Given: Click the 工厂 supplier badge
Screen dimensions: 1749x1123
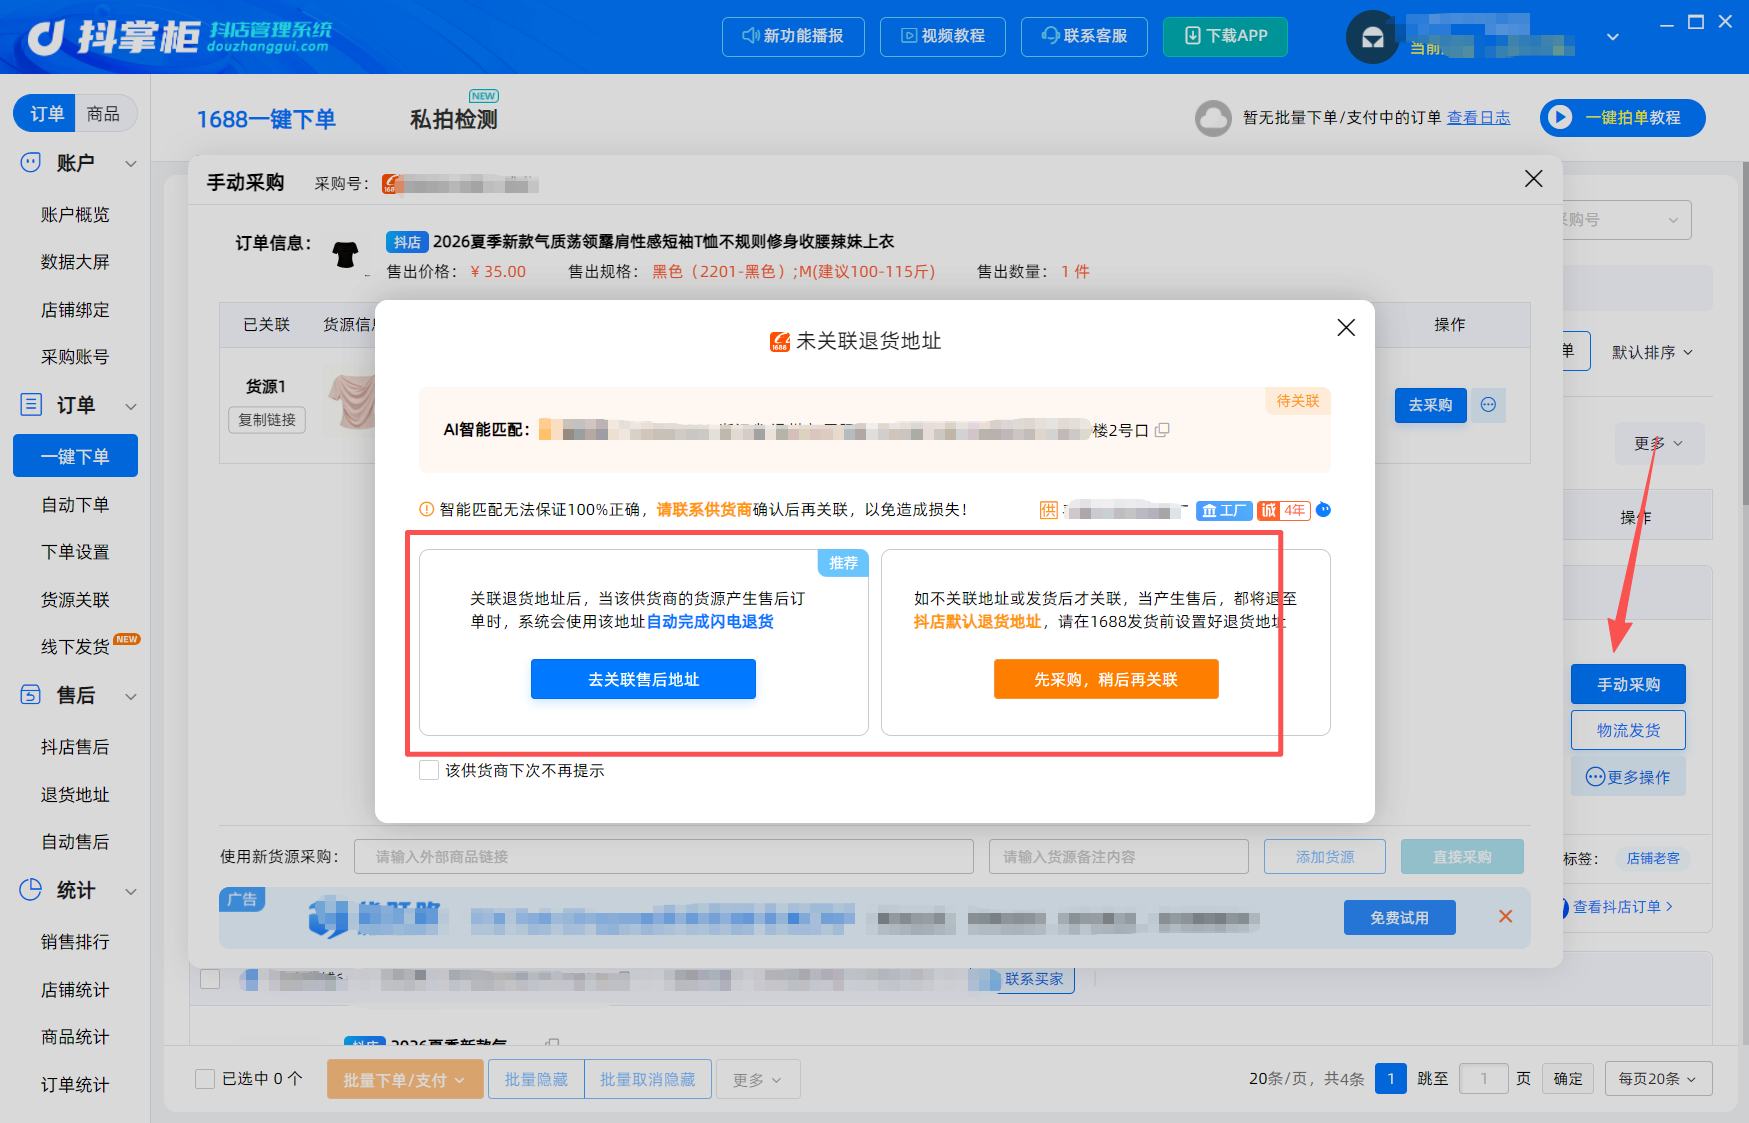Looking at the screenshot, I should pyautogui.click(x=1224, y=511).
